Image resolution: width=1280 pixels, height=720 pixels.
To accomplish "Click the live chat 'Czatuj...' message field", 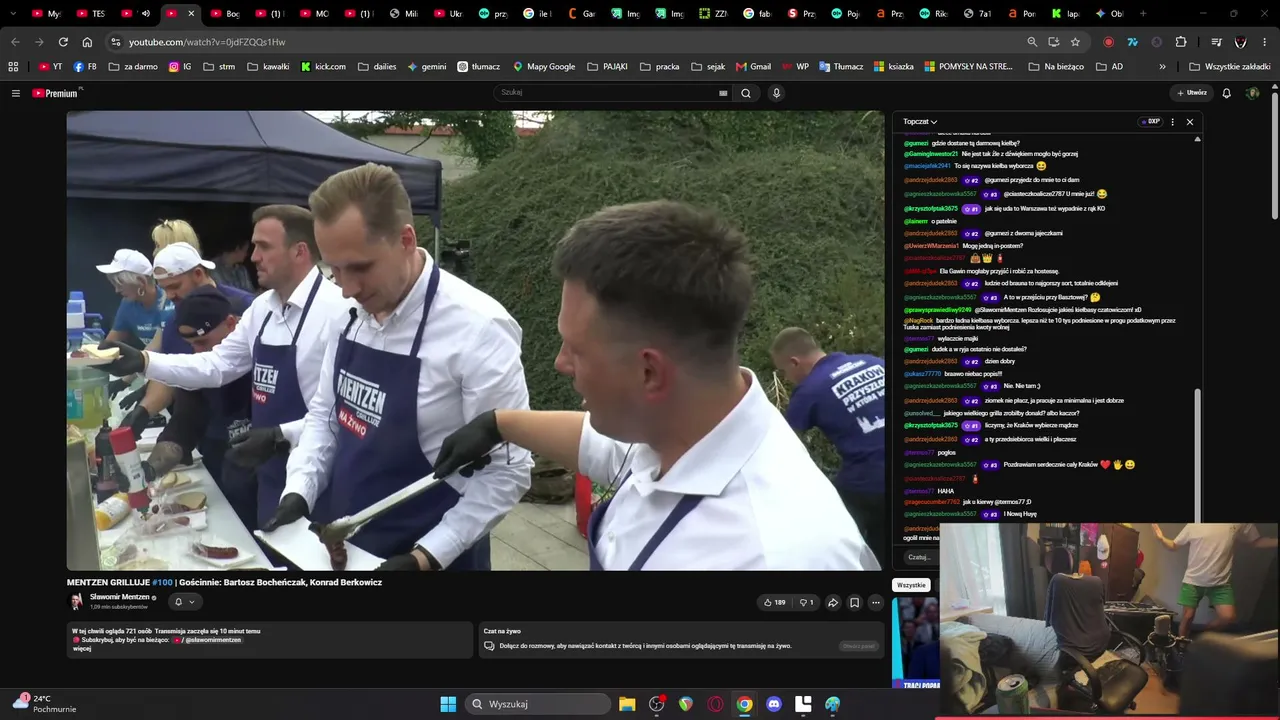I will coord(920,557).
